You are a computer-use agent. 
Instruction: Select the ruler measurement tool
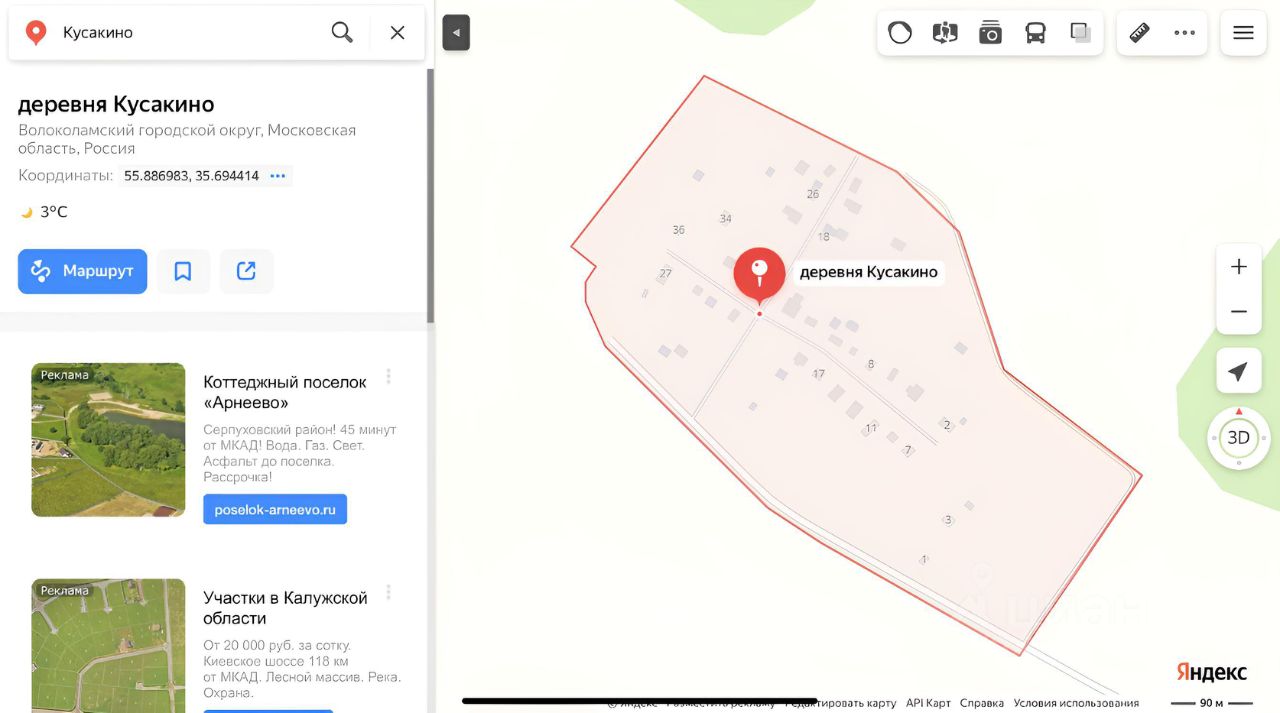(1139, 33)
